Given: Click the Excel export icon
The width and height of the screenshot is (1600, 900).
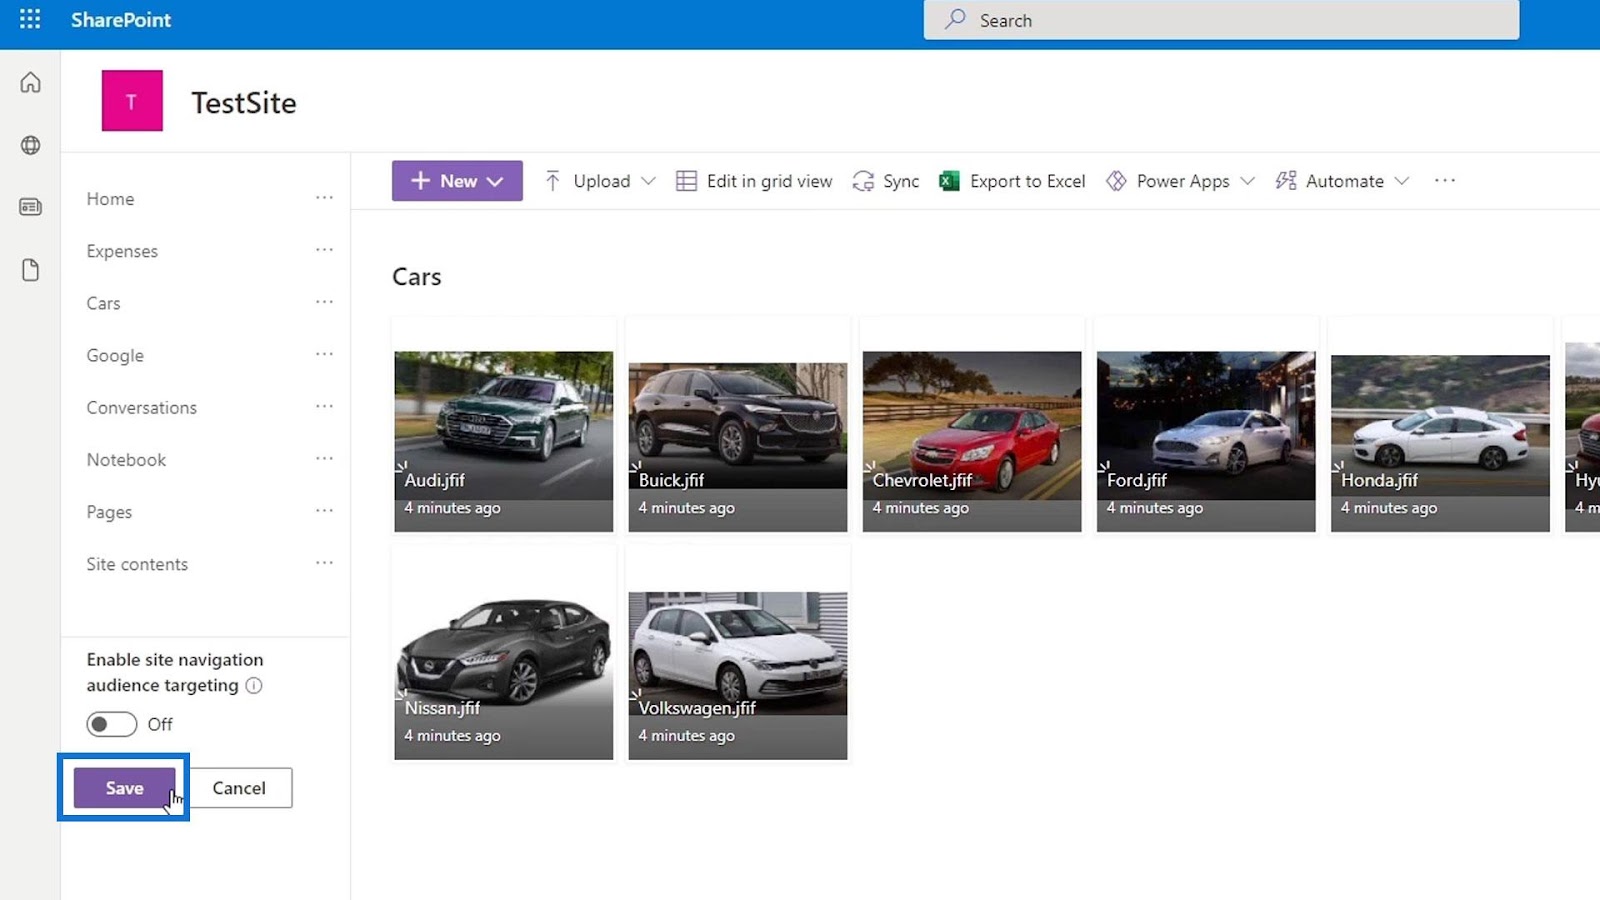Looking at the screenshot, I should pyautogui.click(x=949, y=181).
